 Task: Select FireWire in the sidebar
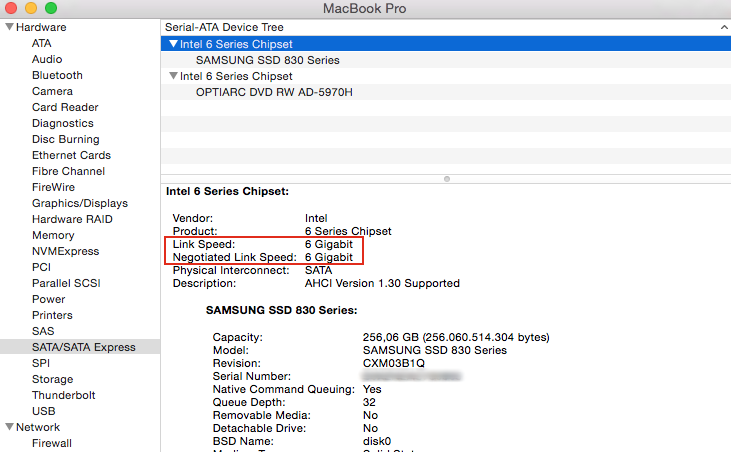[53, 187]
